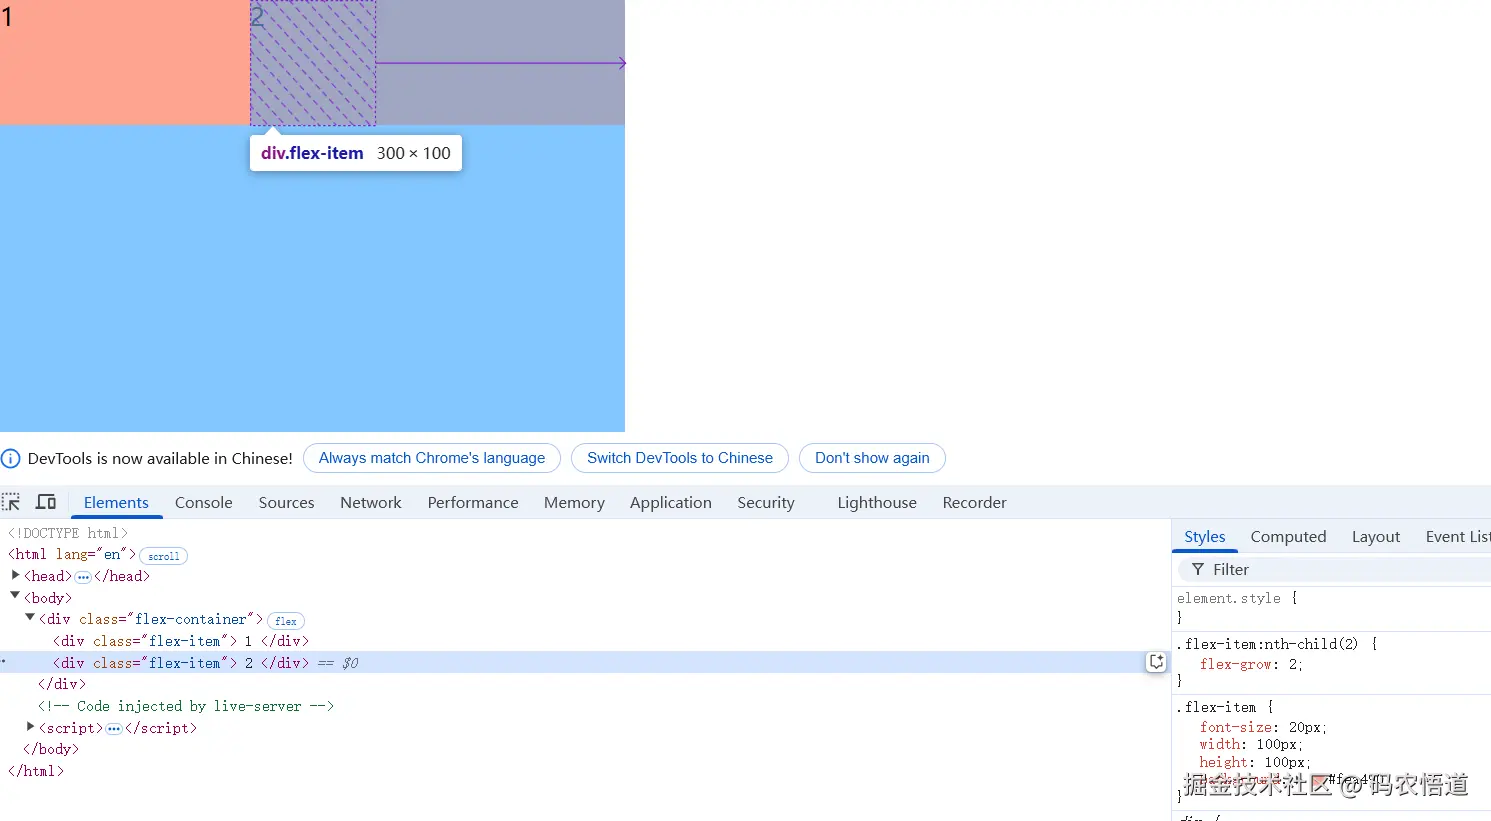The image size is (1491, 821).
Task: Click the highlighted flex item labeled 2
Action: pyautogui.click(x=437, y=62)
